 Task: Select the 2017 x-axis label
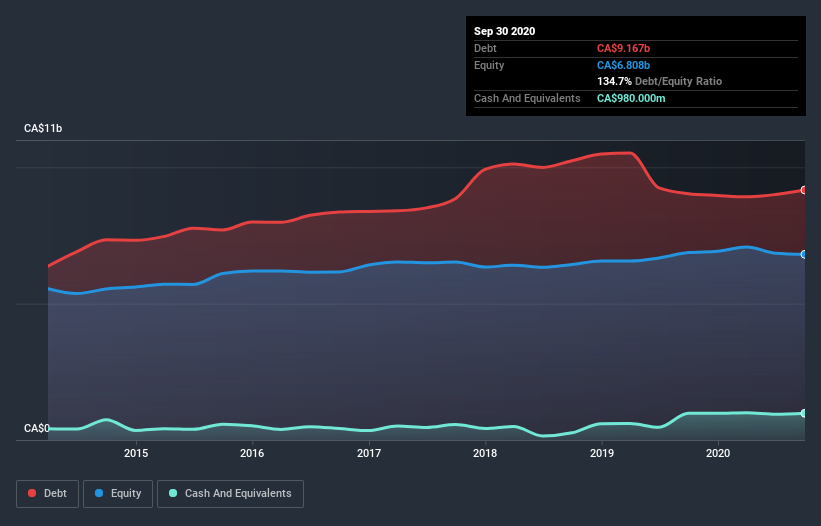pos(369,453)
